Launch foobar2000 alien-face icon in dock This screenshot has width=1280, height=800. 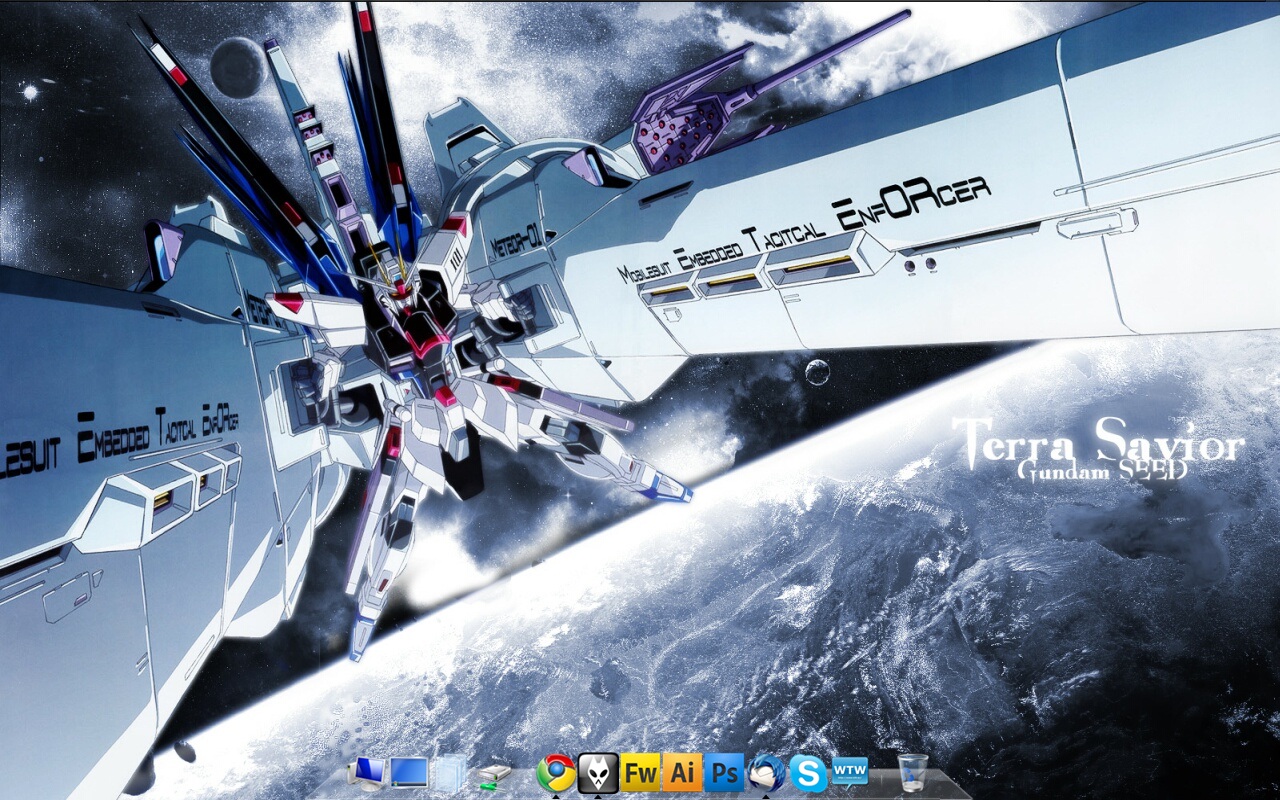coord(598,773)
